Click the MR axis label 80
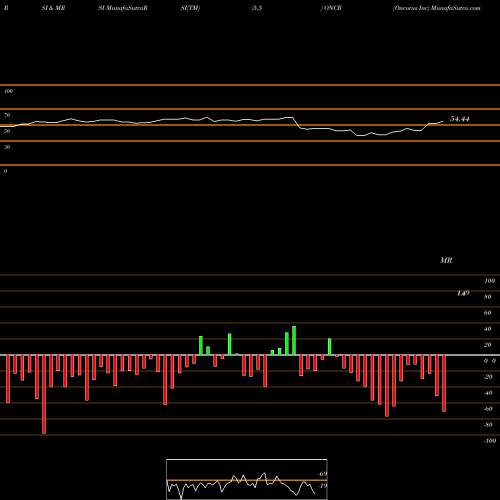This screenshot has width=500, height=500. 488,297
